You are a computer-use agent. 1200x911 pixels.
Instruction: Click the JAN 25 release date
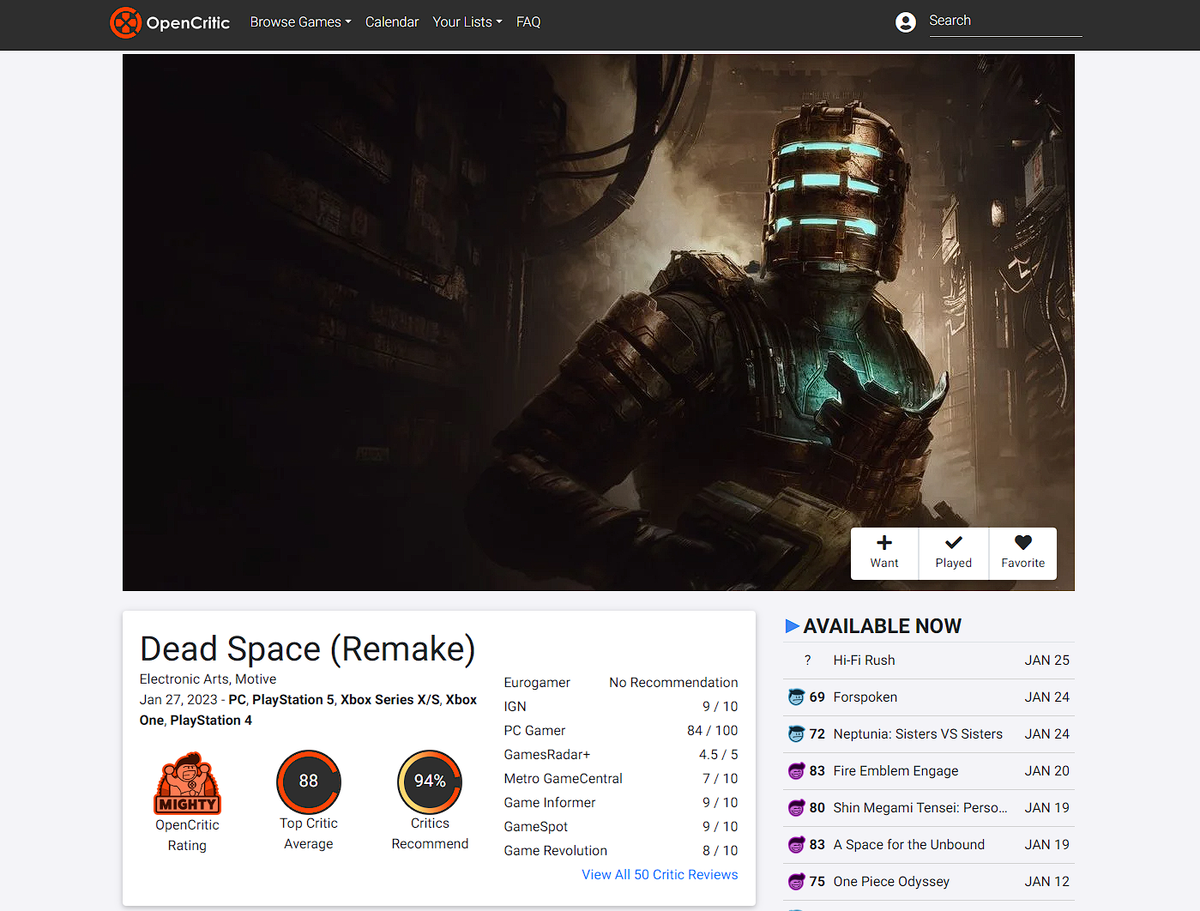(x=1047, y=660)
